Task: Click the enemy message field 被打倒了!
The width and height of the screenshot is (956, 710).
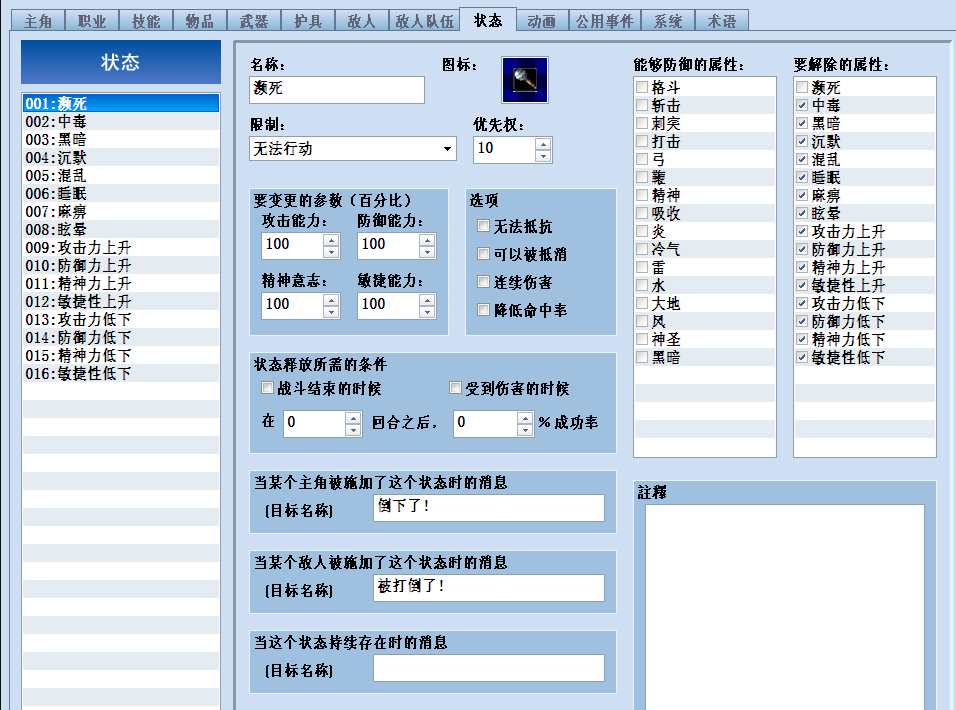Action: pos(488,588)
